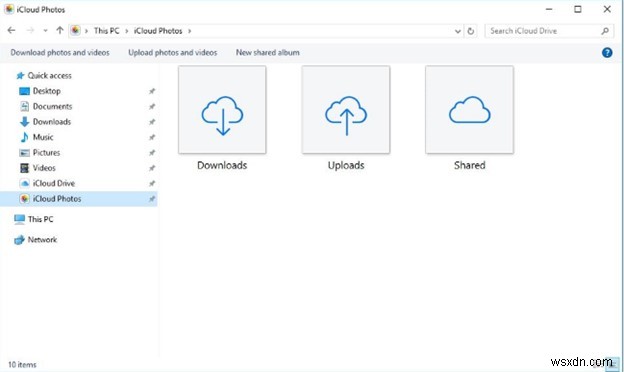Minimize the iCloud Photos window
The image size is (624, 372).
(549, 9)
